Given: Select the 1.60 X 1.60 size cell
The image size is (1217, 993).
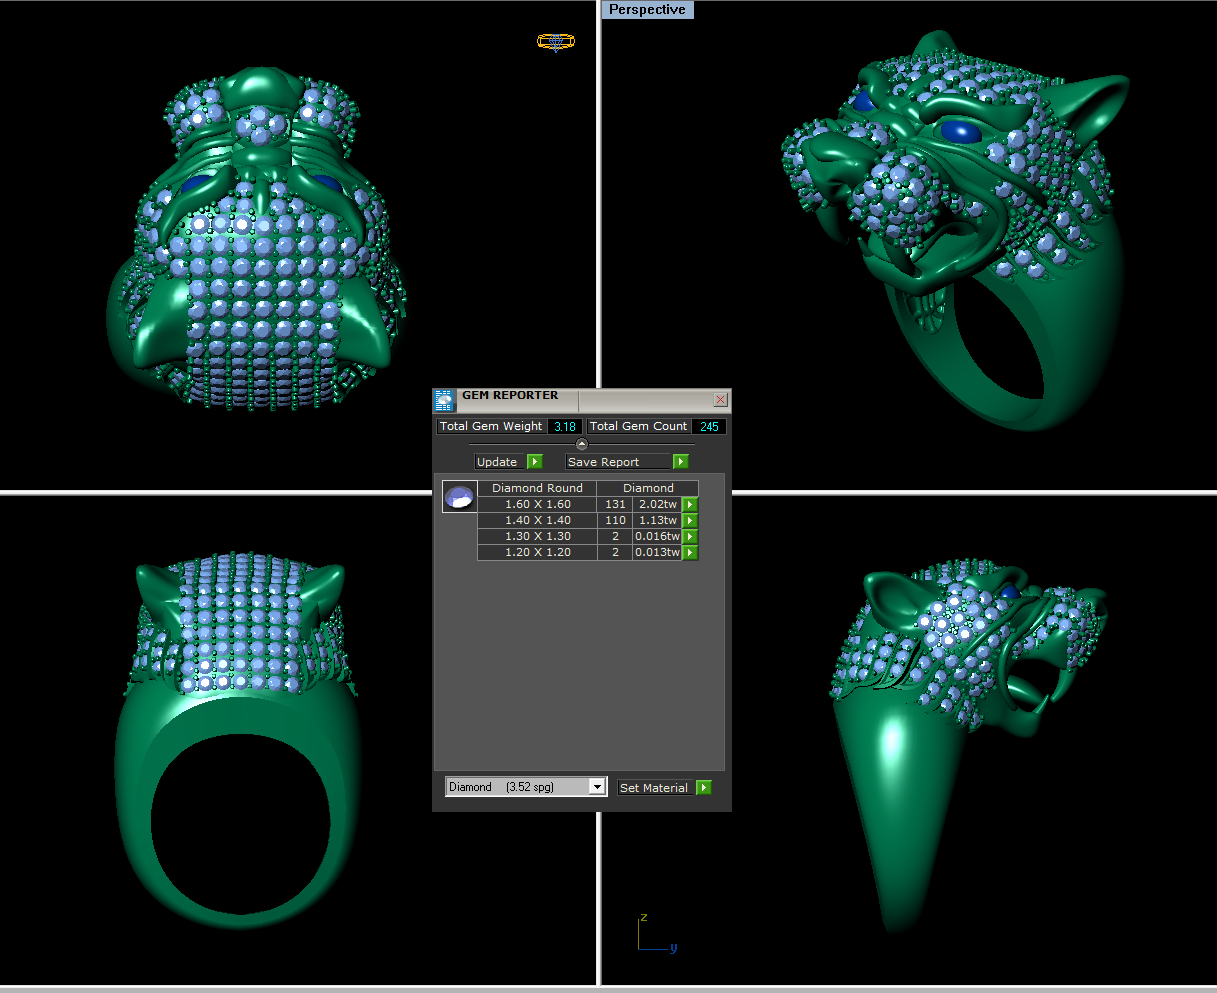Looking at the screenshot, I should coord(537,505).
